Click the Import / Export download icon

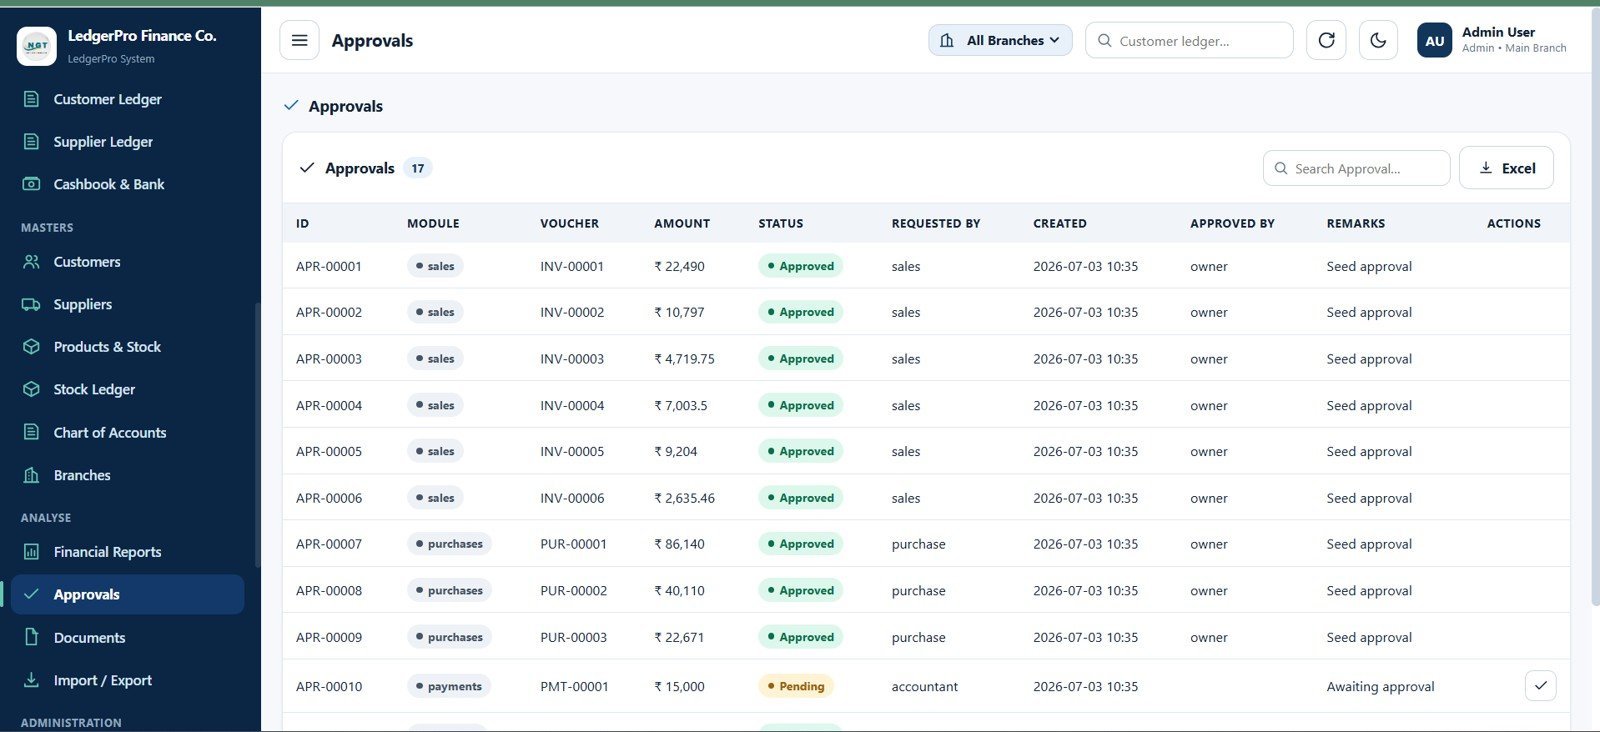31,680
